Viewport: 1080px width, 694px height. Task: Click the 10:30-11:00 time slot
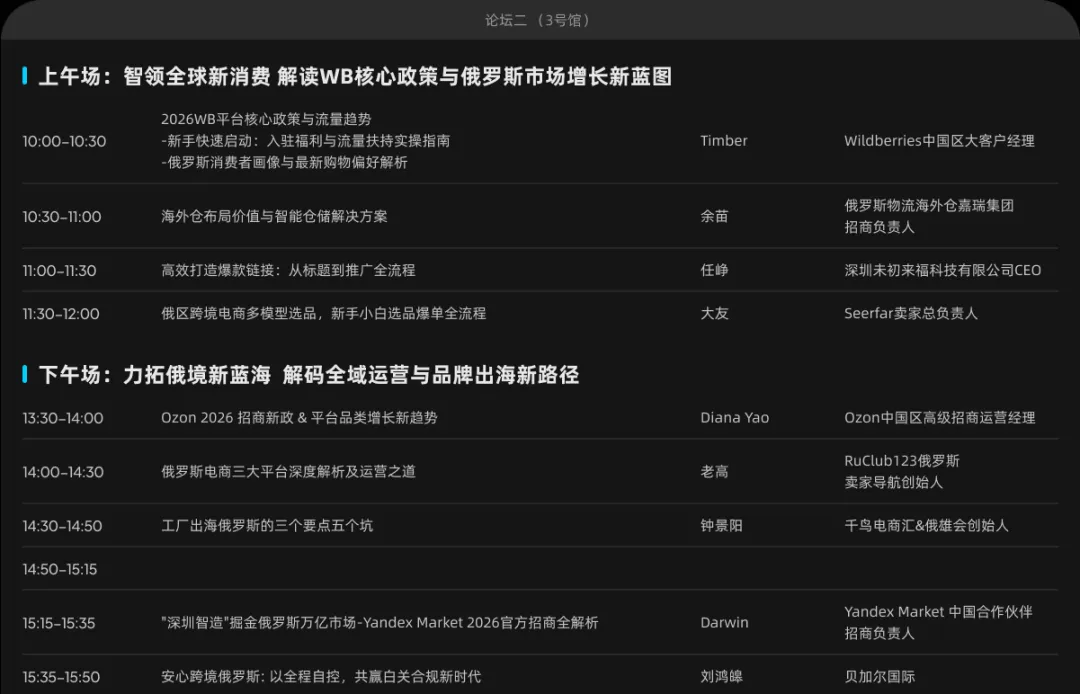(x=61, y=217)
